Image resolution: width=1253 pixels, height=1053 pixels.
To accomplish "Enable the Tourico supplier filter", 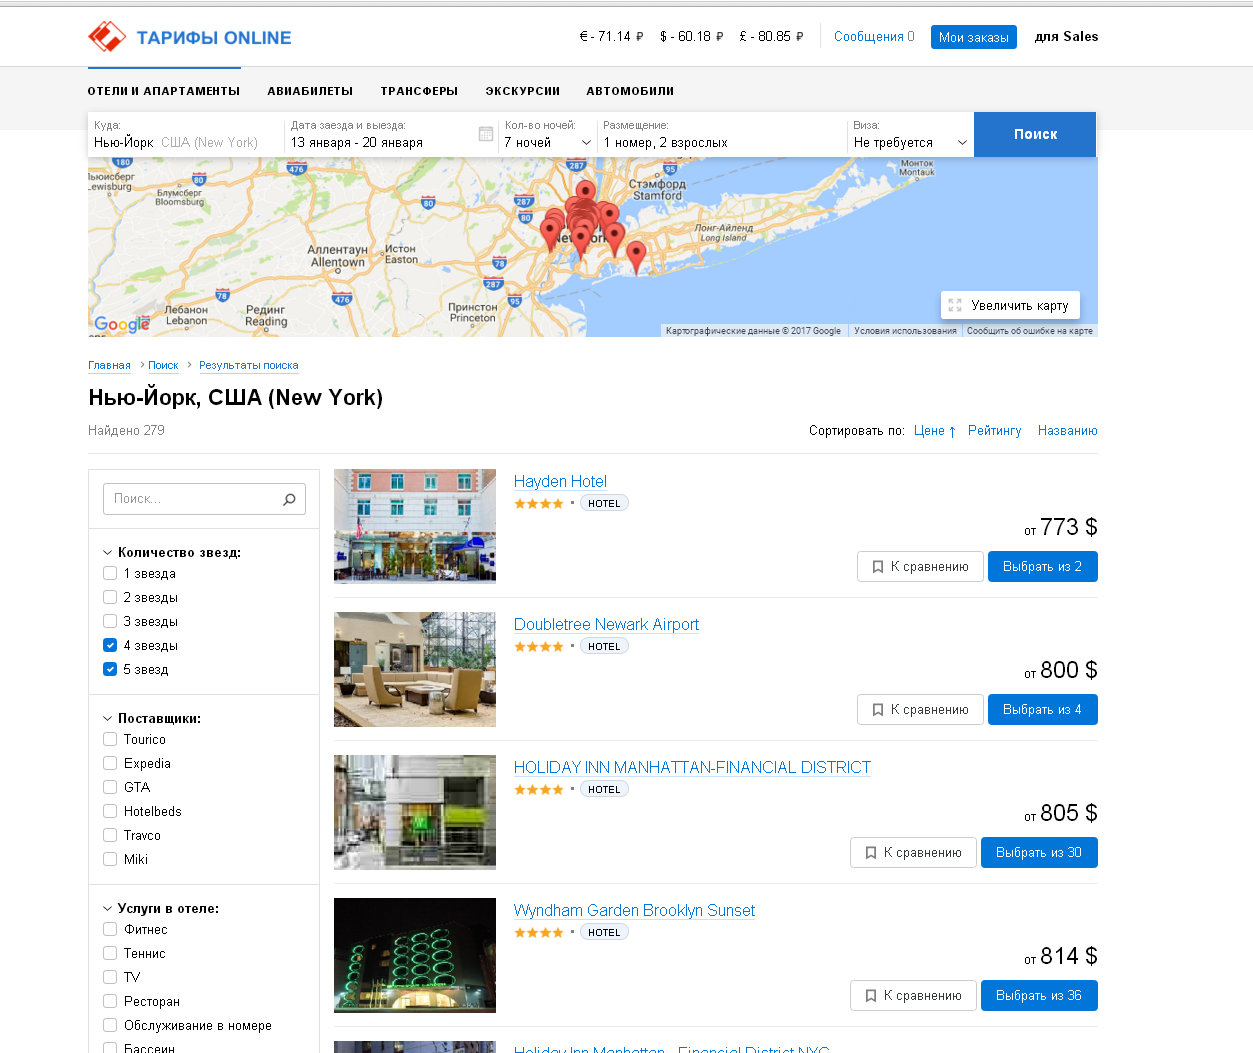I will [110, 740].
